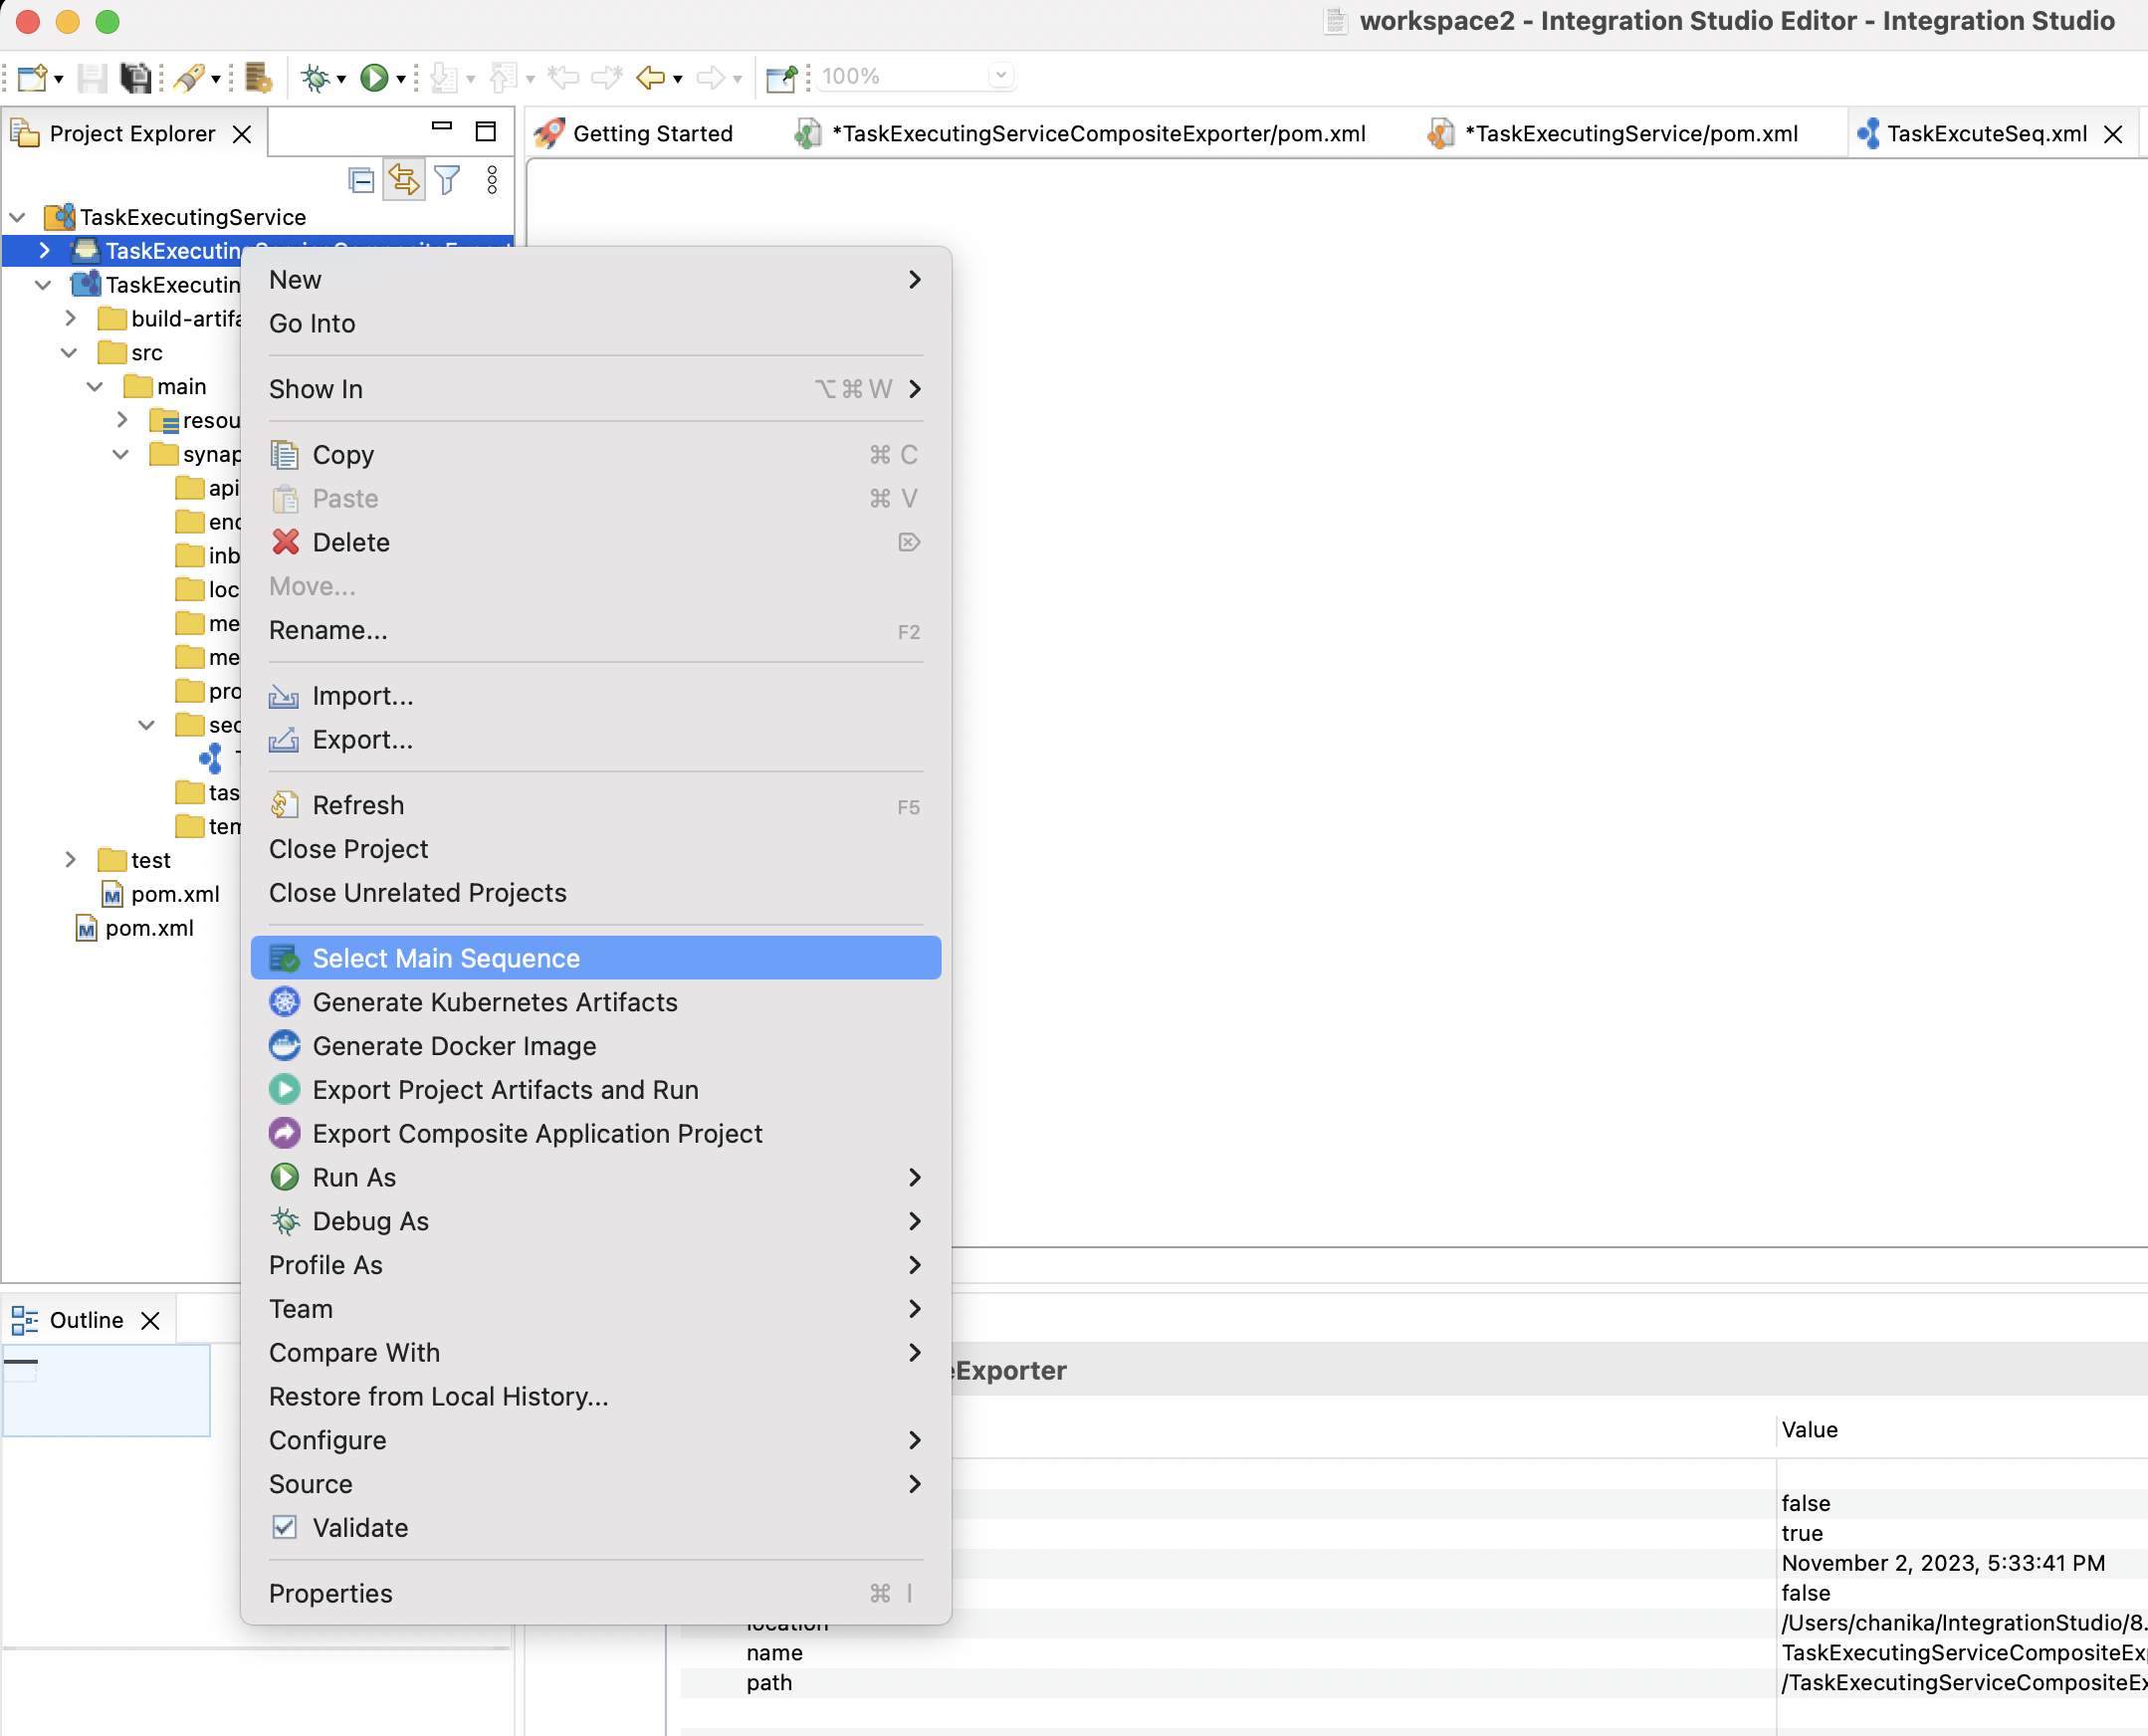
Task: Expand the Run As submenu
Action: click(596, 1178)
